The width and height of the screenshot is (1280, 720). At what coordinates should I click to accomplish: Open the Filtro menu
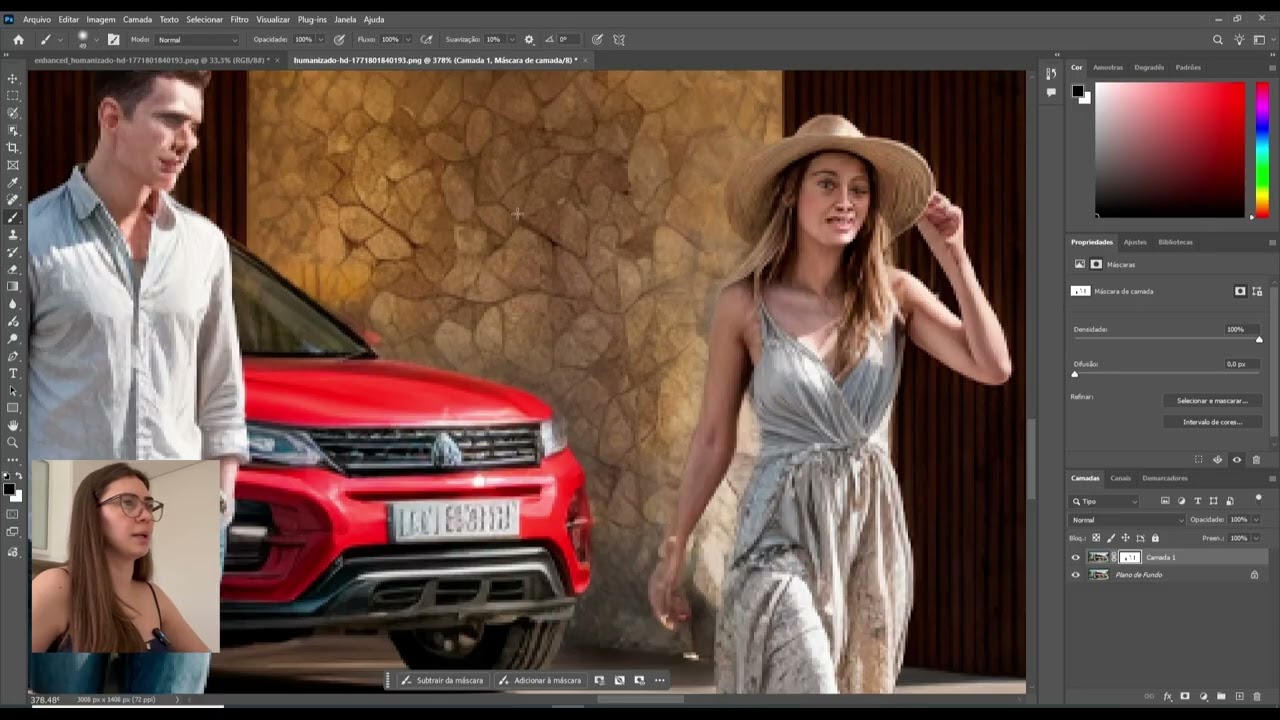[239, 19]
